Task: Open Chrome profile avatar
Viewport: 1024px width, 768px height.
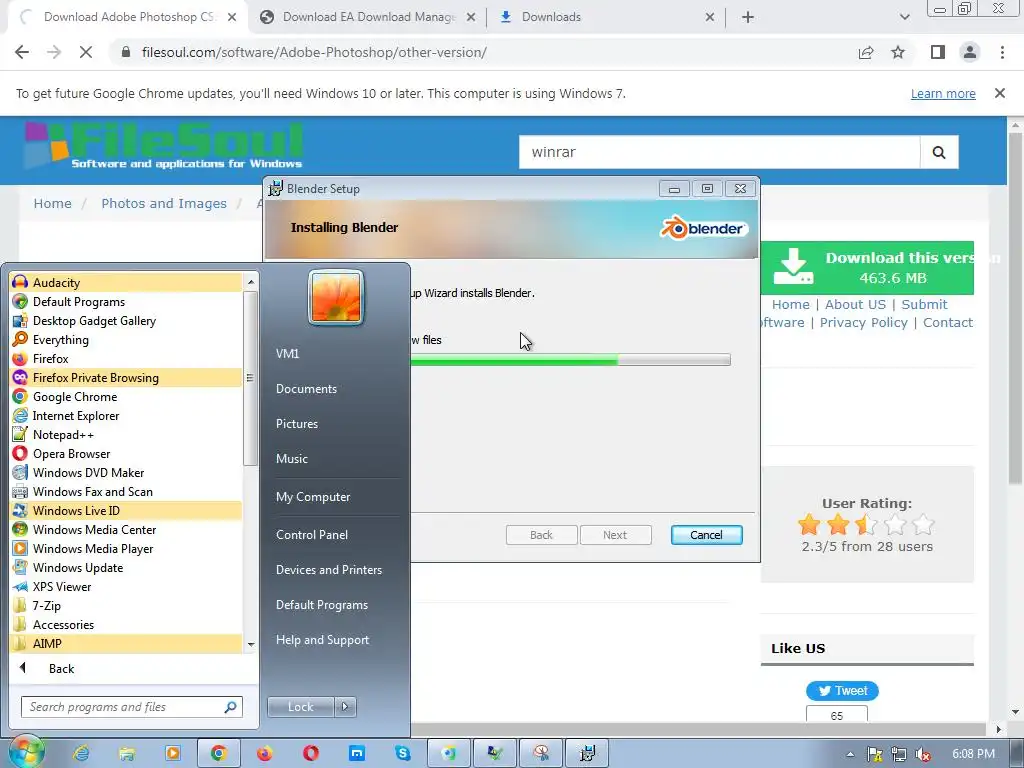Action: click(x=970, y=52)
